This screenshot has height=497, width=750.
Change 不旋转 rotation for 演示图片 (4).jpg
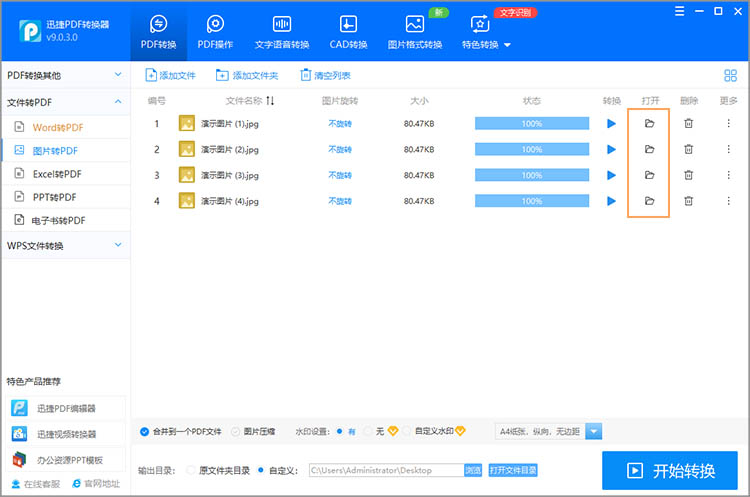[340, 201]
